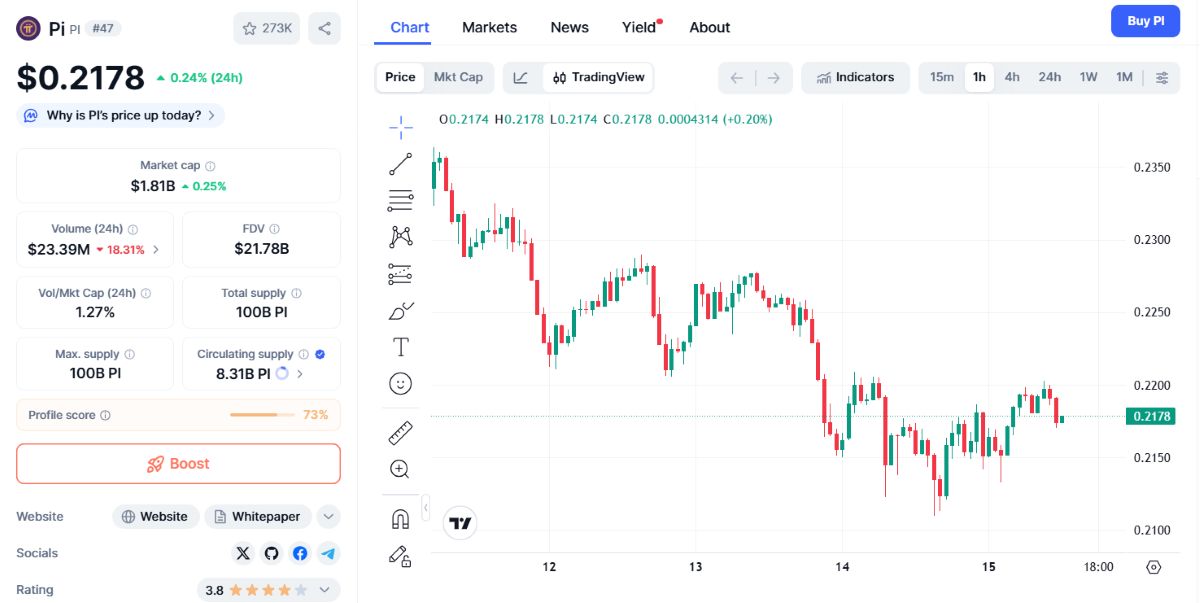Activate the zoom in tool

pyautogui.click(x=400, y=469)
